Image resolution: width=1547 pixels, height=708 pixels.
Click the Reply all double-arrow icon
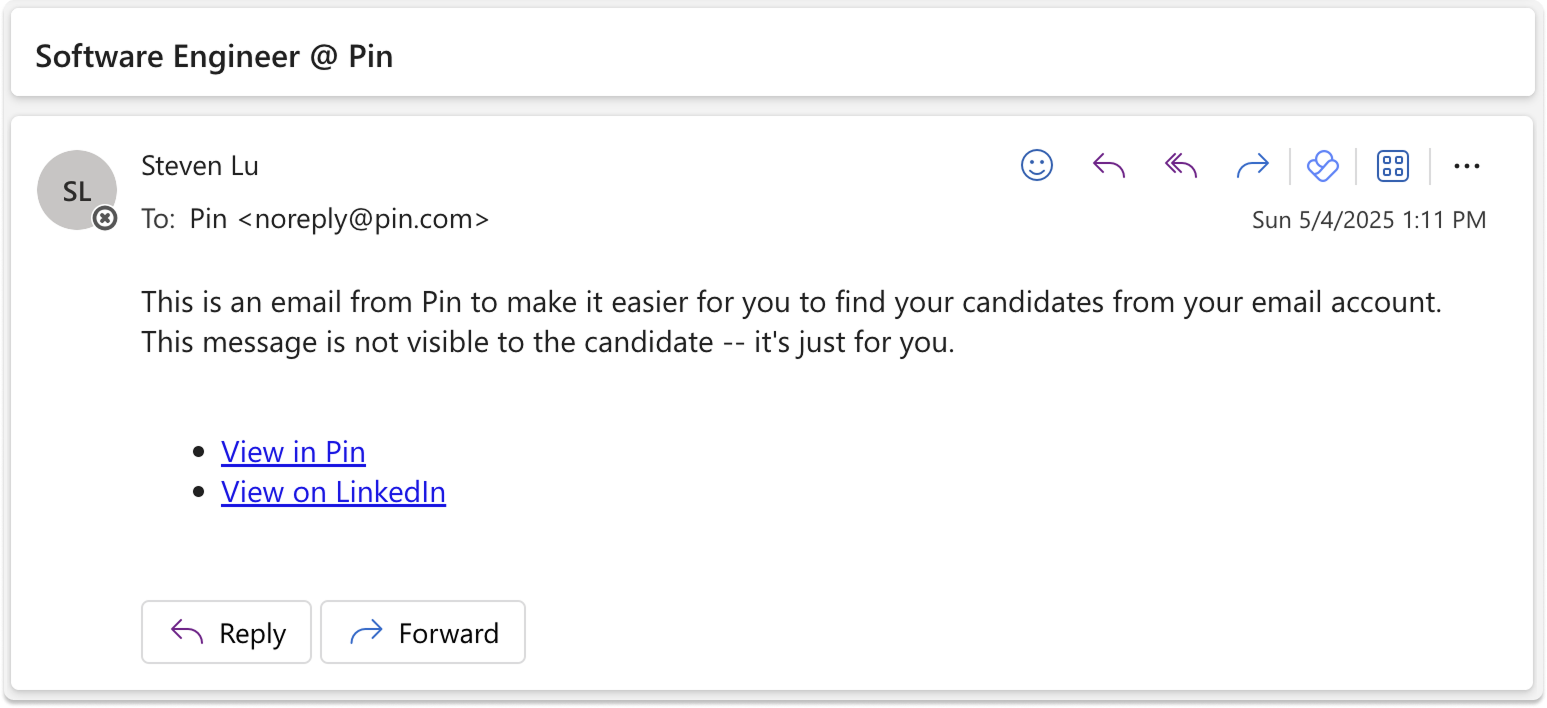pos(1181,165)
